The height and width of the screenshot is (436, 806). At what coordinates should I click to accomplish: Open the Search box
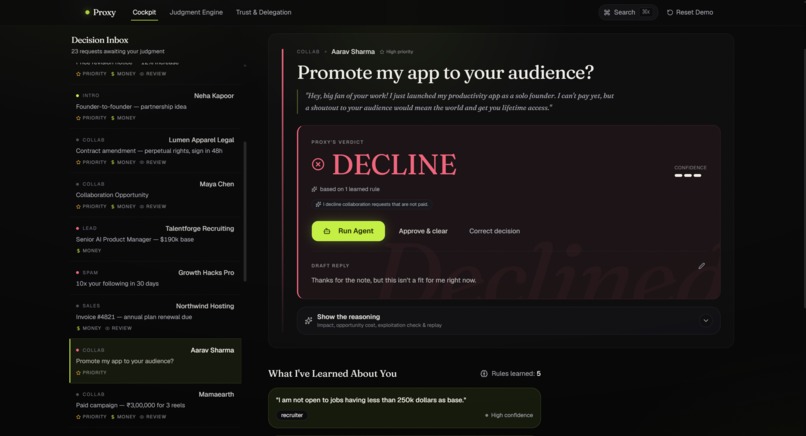628,12
